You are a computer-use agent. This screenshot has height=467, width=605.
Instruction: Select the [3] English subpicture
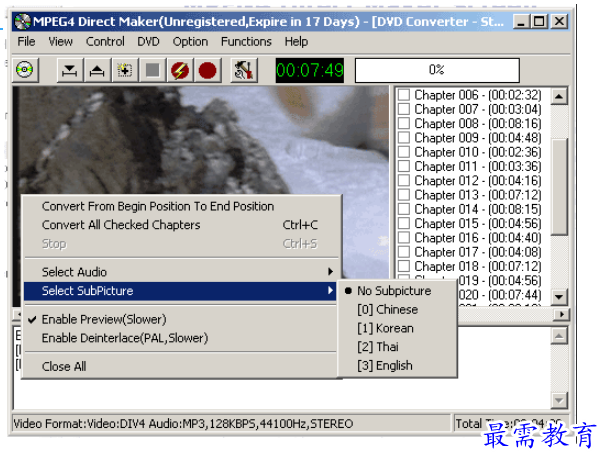(x=385, y=365)
